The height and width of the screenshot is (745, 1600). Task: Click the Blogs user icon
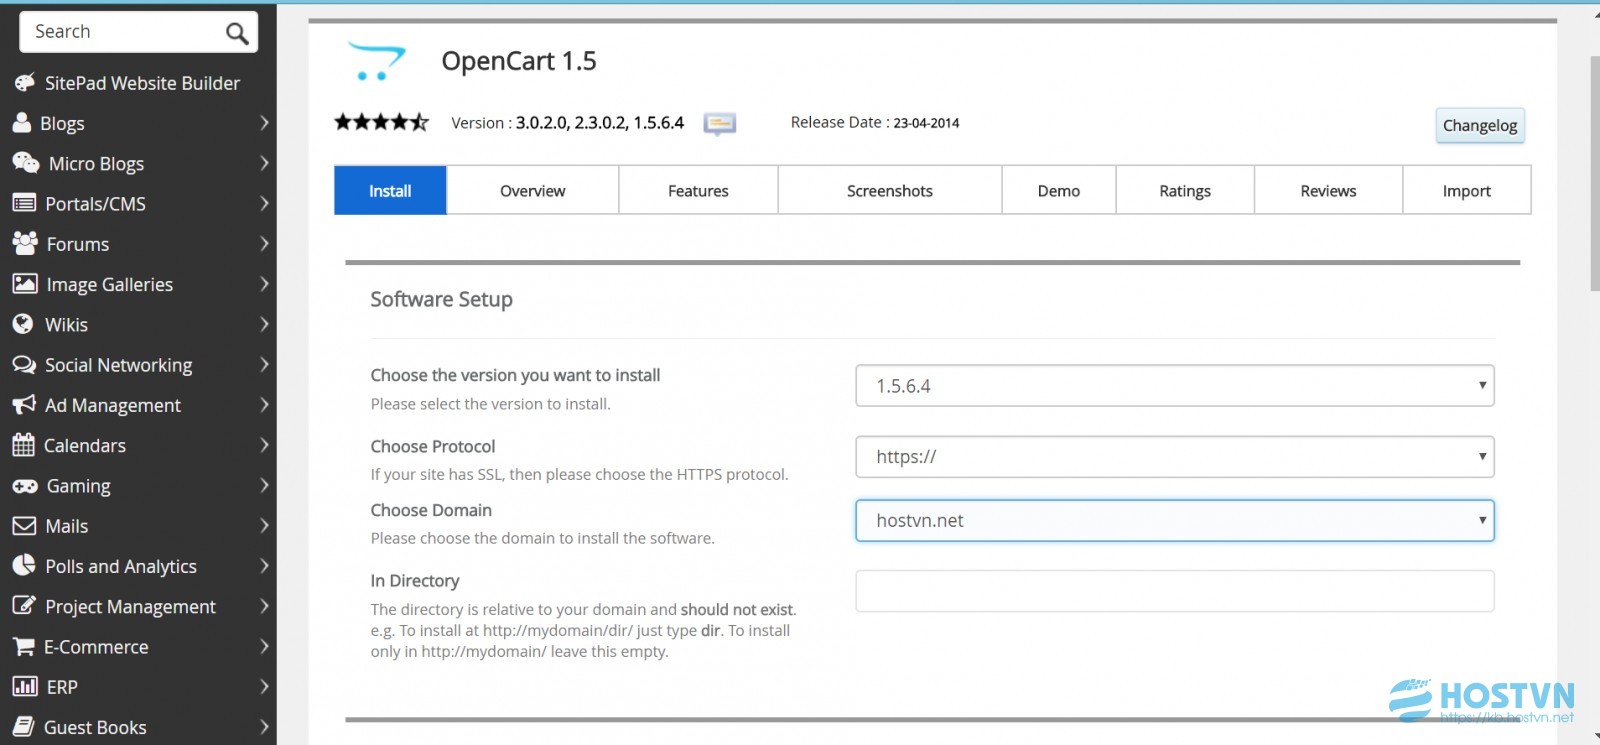tap(22, 123)
